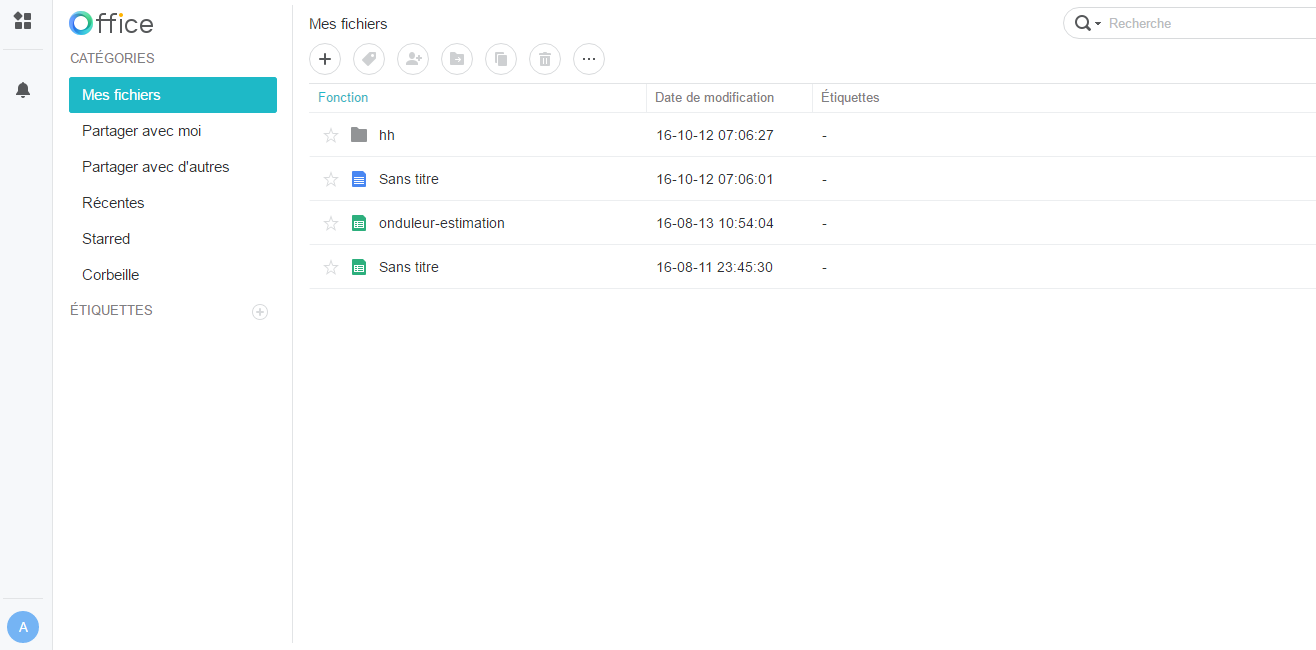Image resolution: width=1316 pixels, height=650 pixels.
Task: Sort by Étiquettes column header
Action: pyautogui.click(x=850, y=98)
